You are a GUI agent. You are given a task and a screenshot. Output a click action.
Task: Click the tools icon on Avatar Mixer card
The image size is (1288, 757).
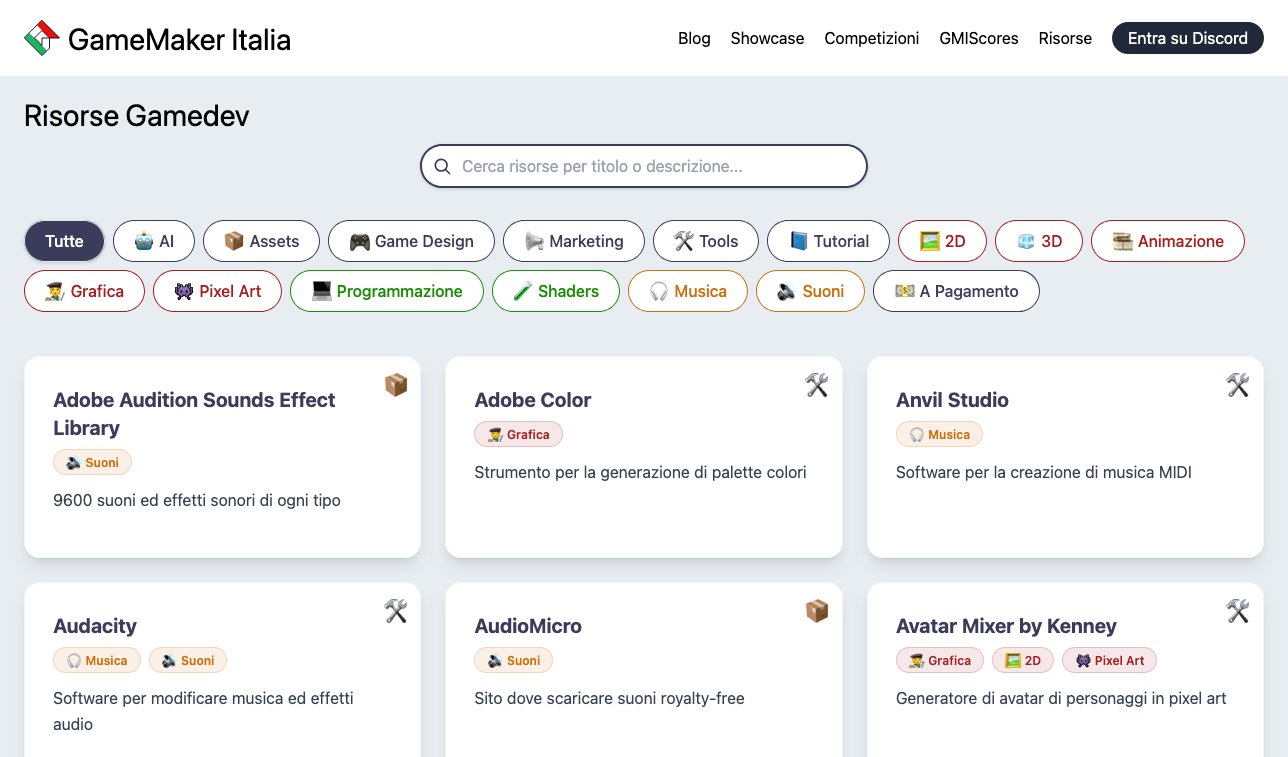click(1238, 611)
